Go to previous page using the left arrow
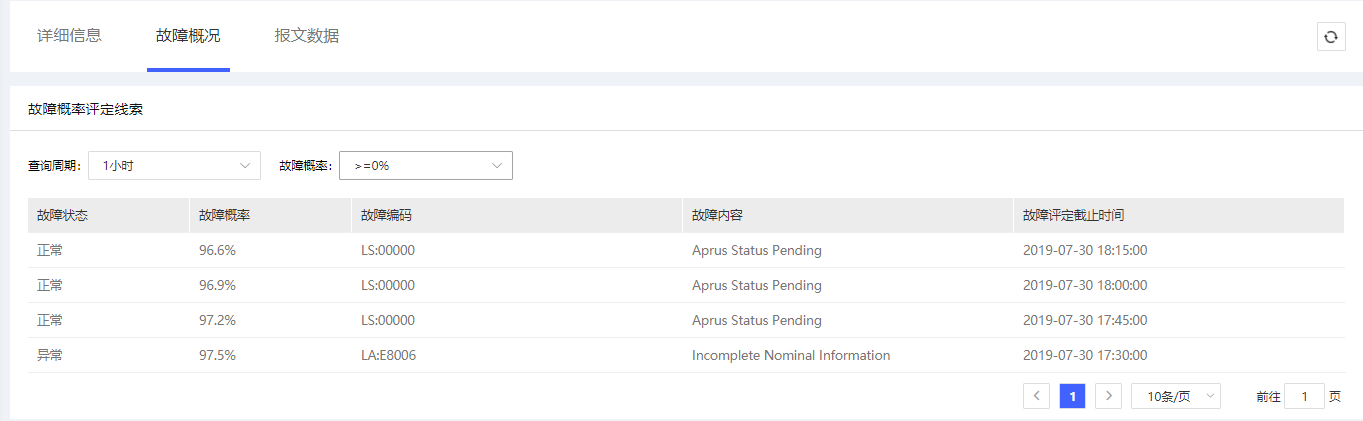Screen dimensions: 1363x421 point(1036,396)
